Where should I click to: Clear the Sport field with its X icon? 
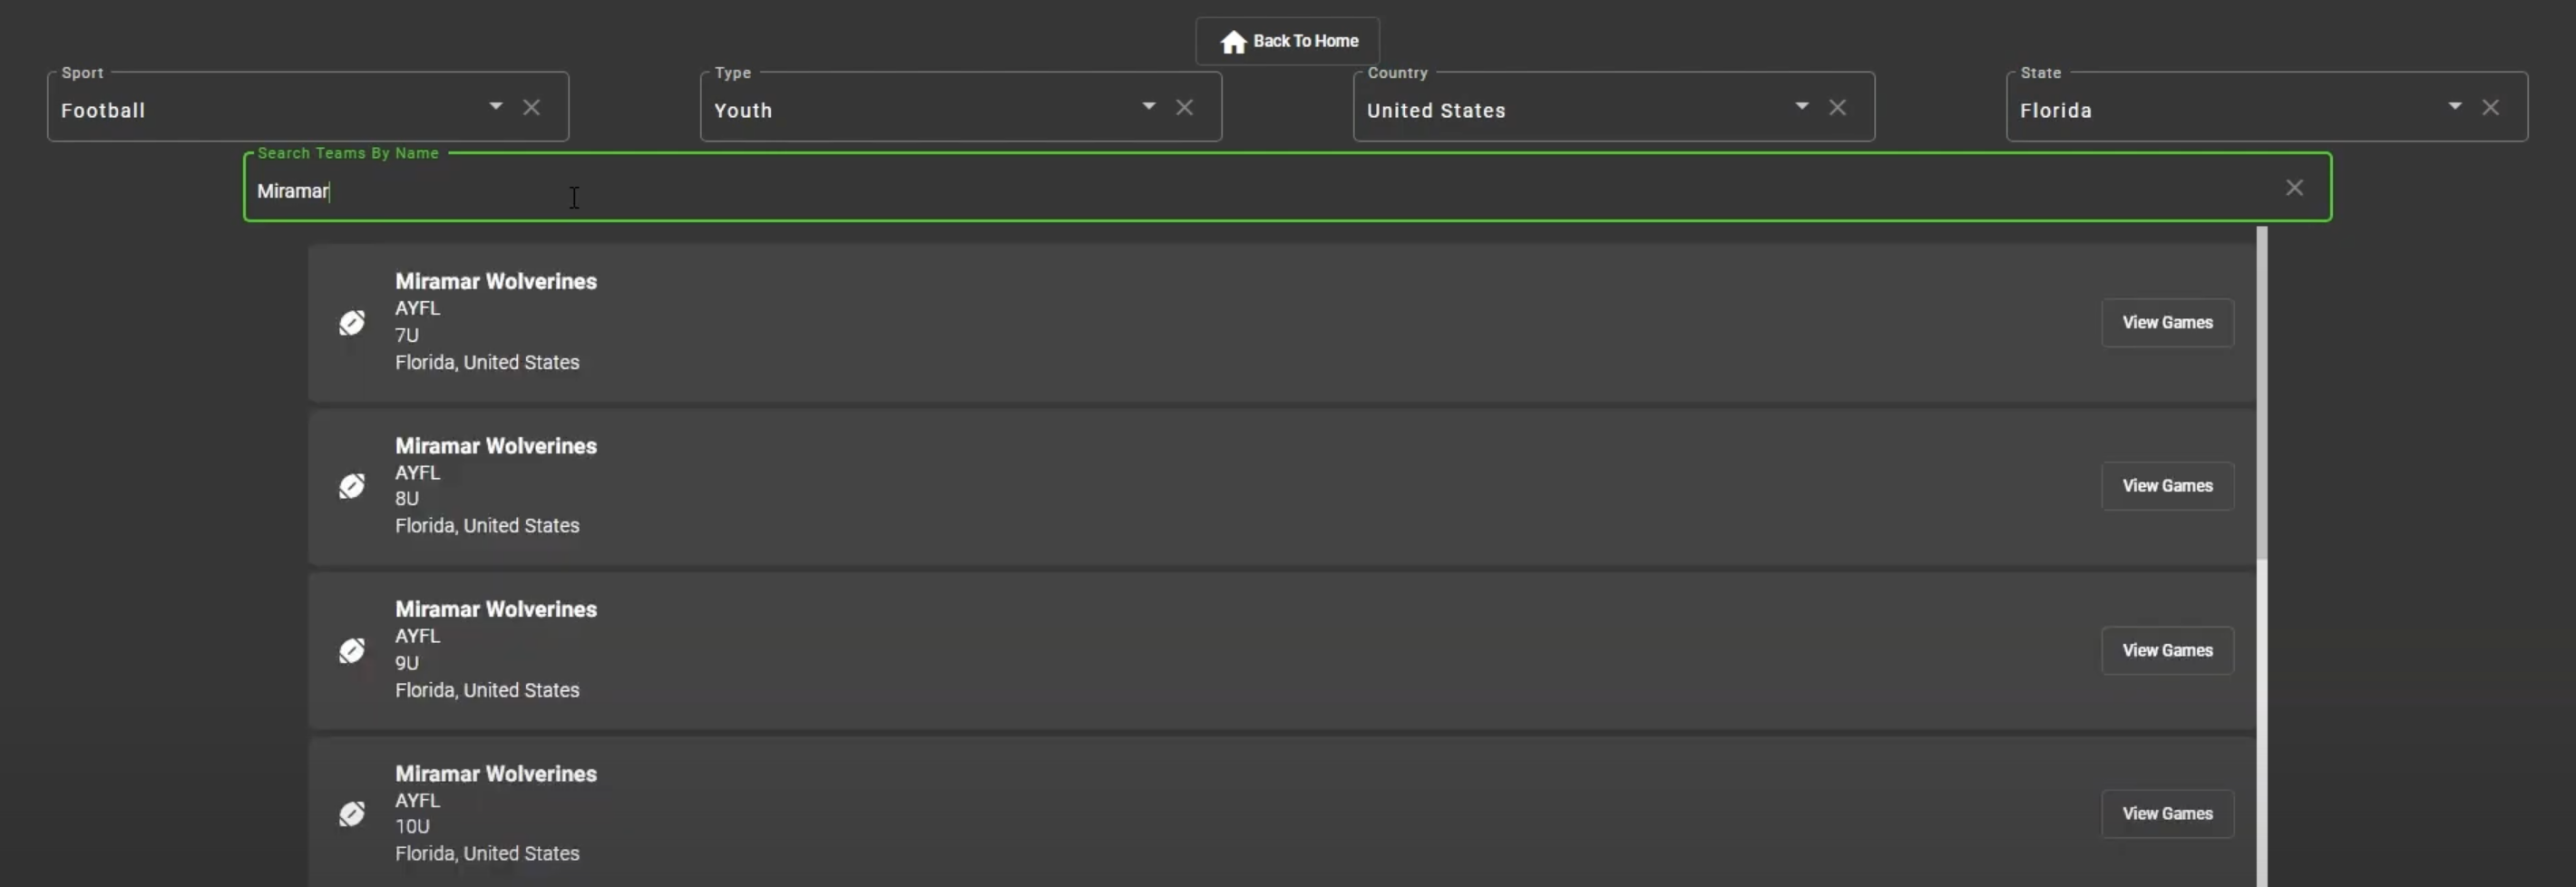(x=532, y=107)
